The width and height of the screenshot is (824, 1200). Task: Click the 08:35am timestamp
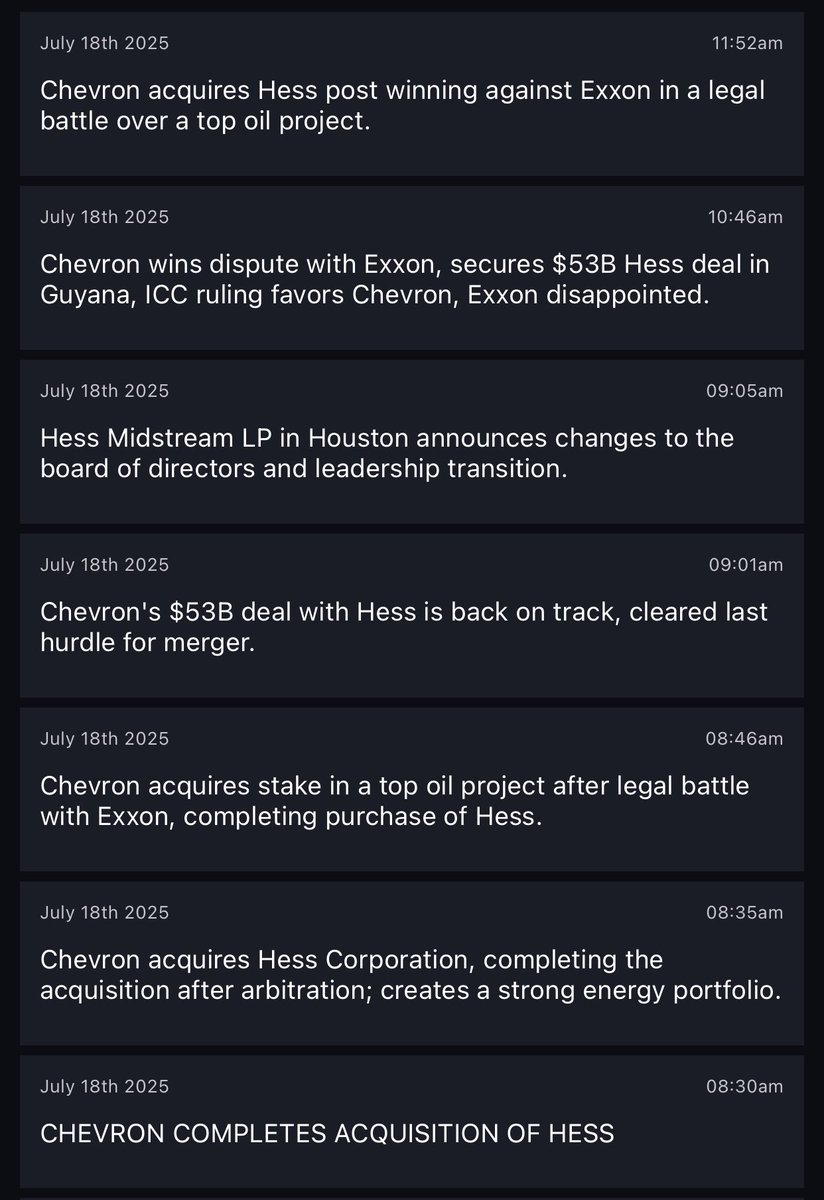click(746, 913)
